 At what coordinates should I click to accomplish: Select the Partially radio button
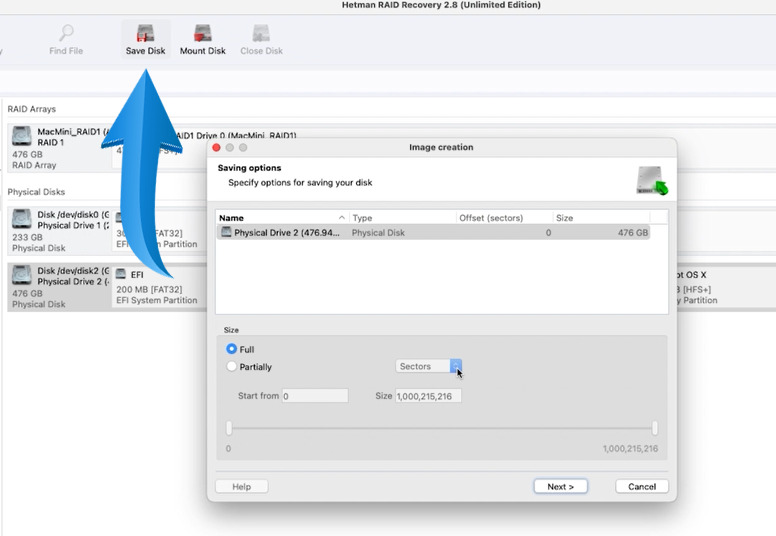231,367
